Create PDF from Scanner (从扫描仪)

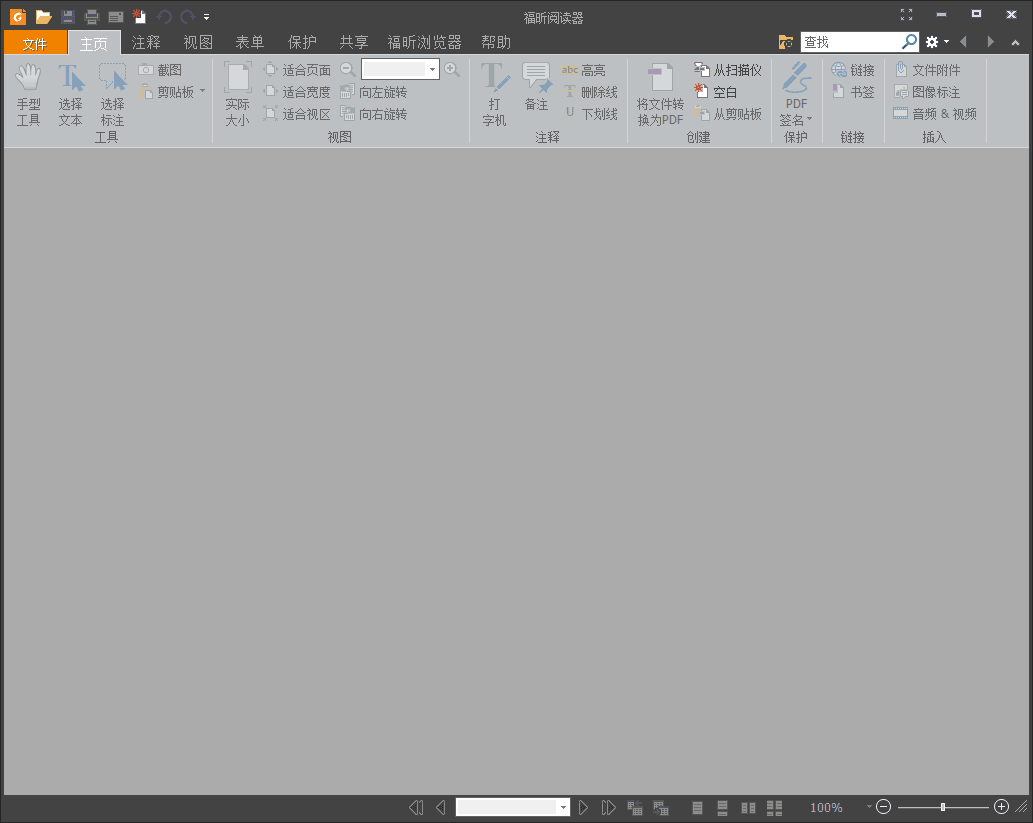pos(728,70)
